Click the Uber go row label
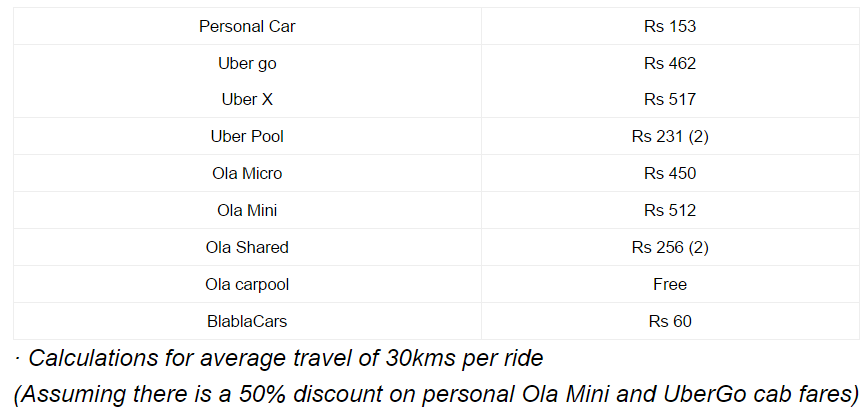Screen dimensions: 867x414 tap(247, 63)
